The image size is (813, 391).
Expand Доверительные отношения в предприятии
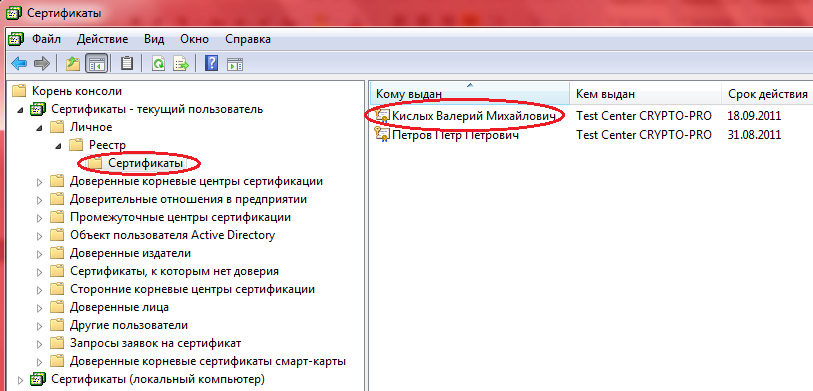click(39, 200)
